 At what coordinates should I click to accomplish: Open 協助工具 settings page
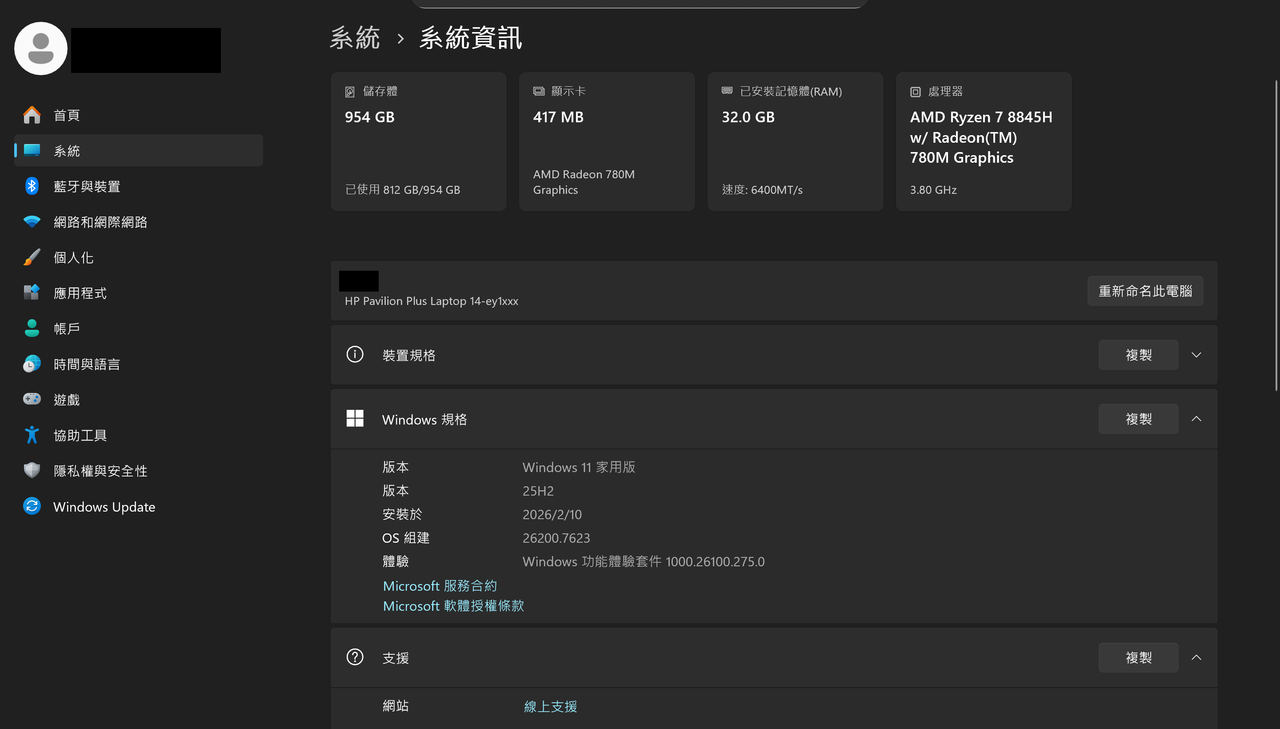[138, 435]
